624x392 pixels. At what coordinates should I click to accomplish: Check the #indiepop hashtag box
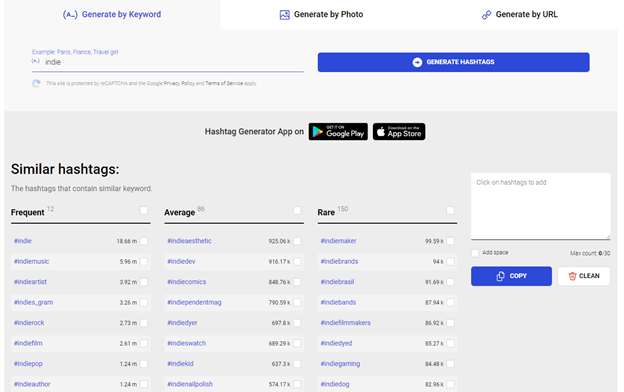[x=144, y=364]
